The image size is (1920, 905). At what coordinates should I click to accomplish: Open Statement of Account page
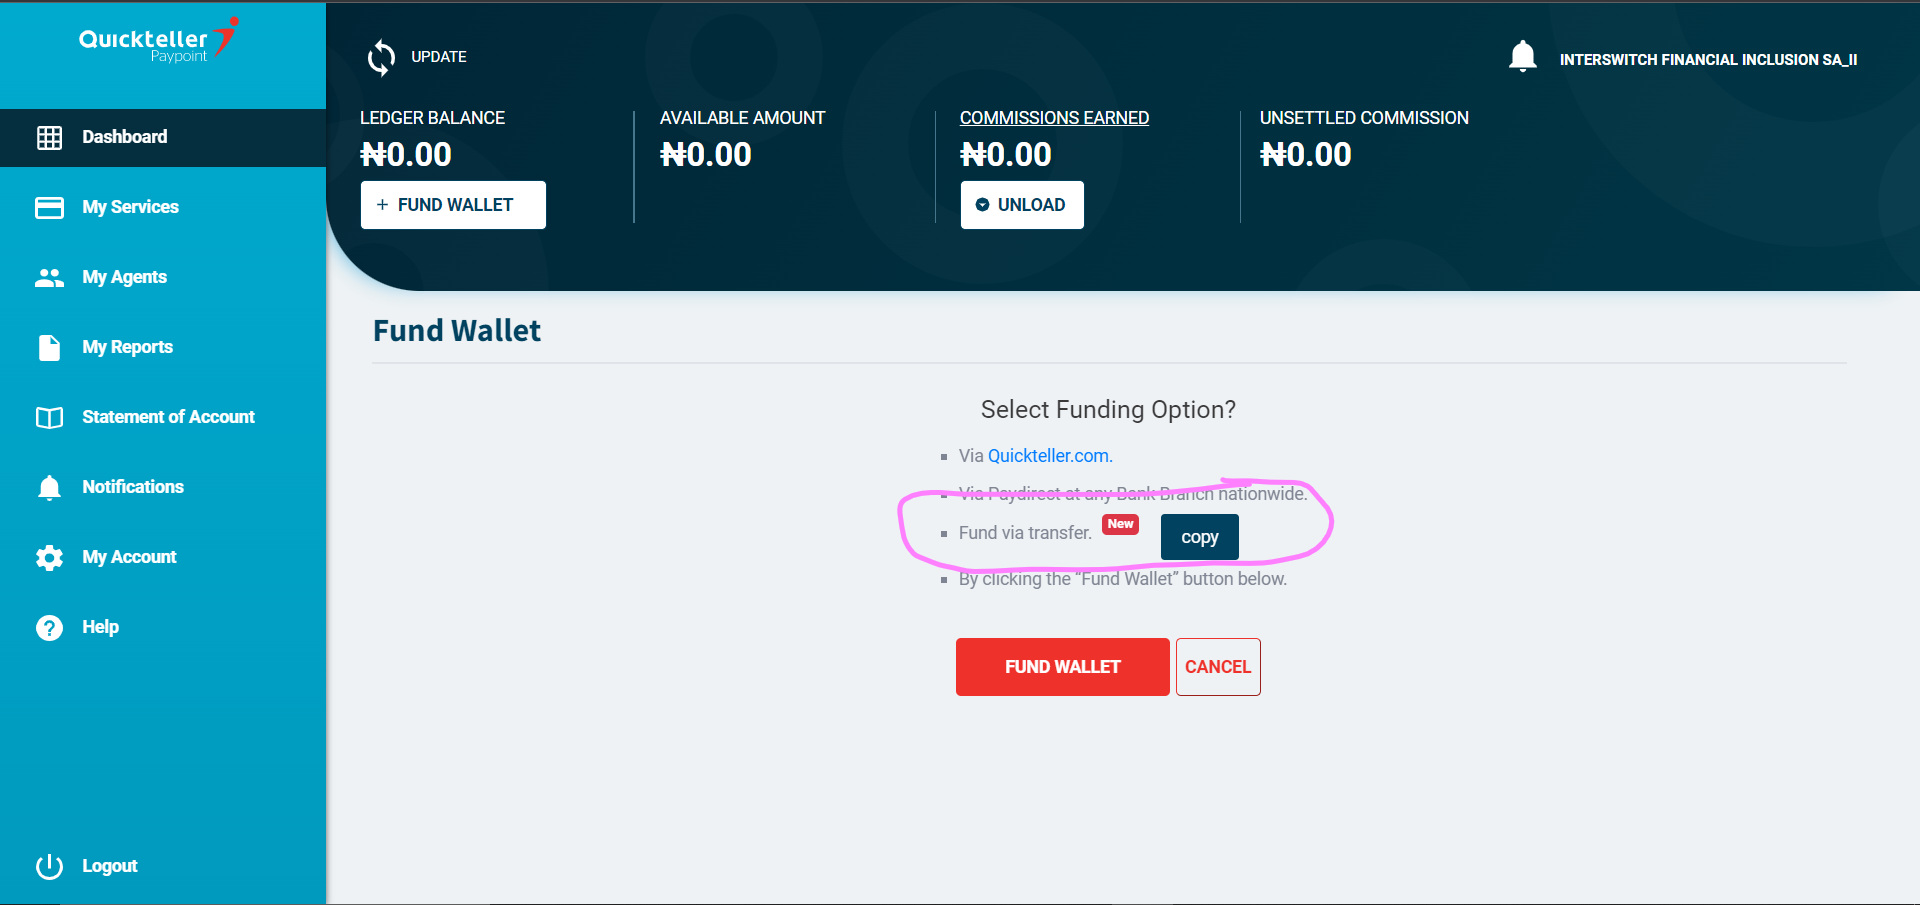(x=168, y=417)
